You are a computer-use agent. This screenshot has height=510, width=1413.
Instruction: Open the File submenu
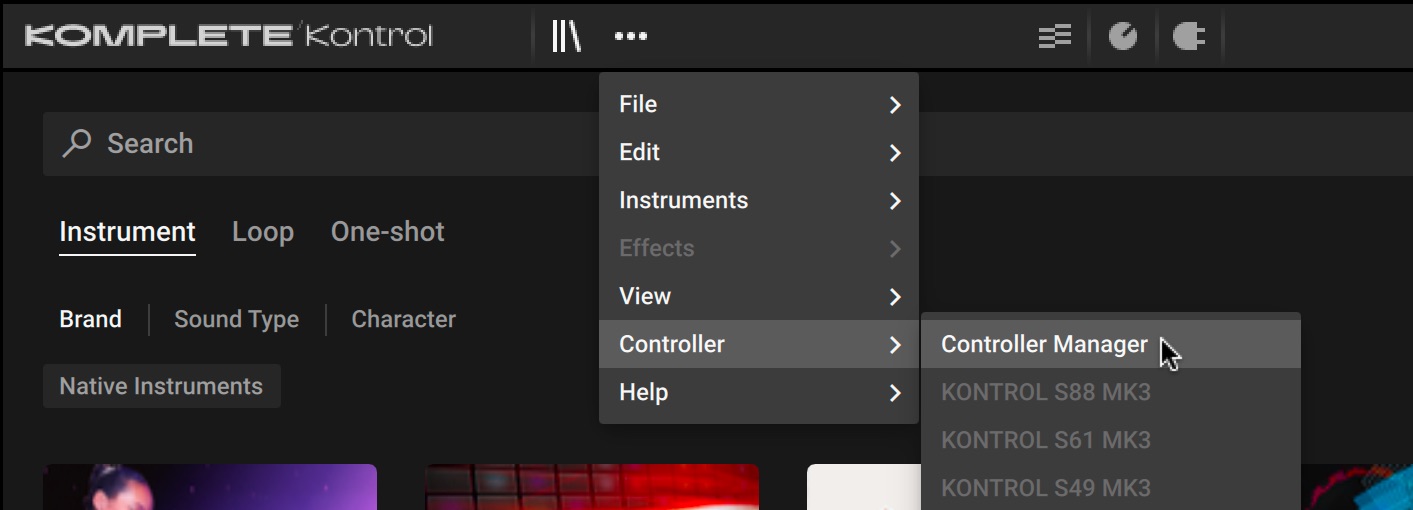[759, 104]
